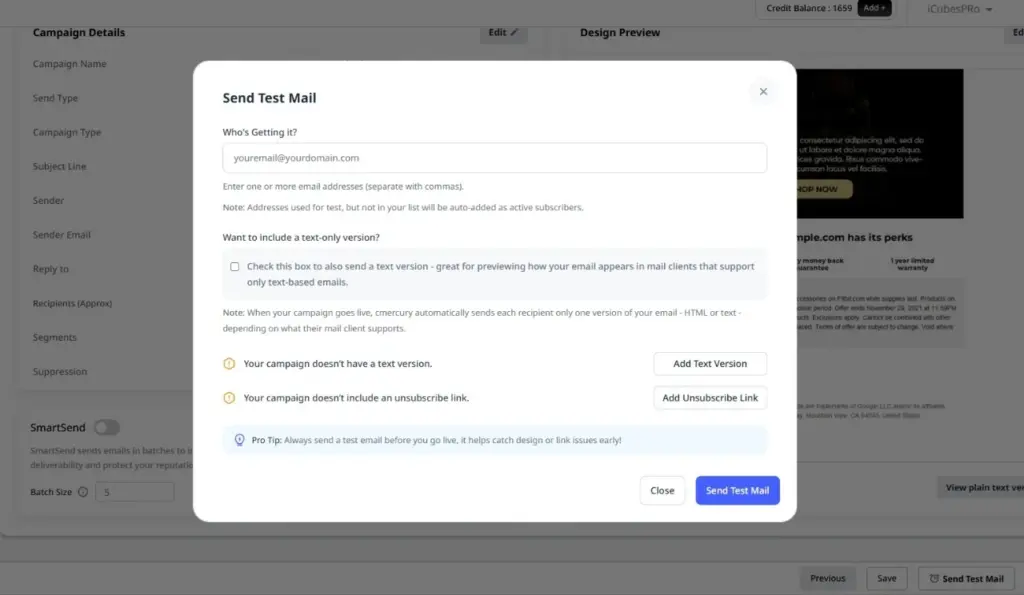Click the info icon next to Batch Size
Viewport: 1024px width, 595px height.
coord(82,492)
